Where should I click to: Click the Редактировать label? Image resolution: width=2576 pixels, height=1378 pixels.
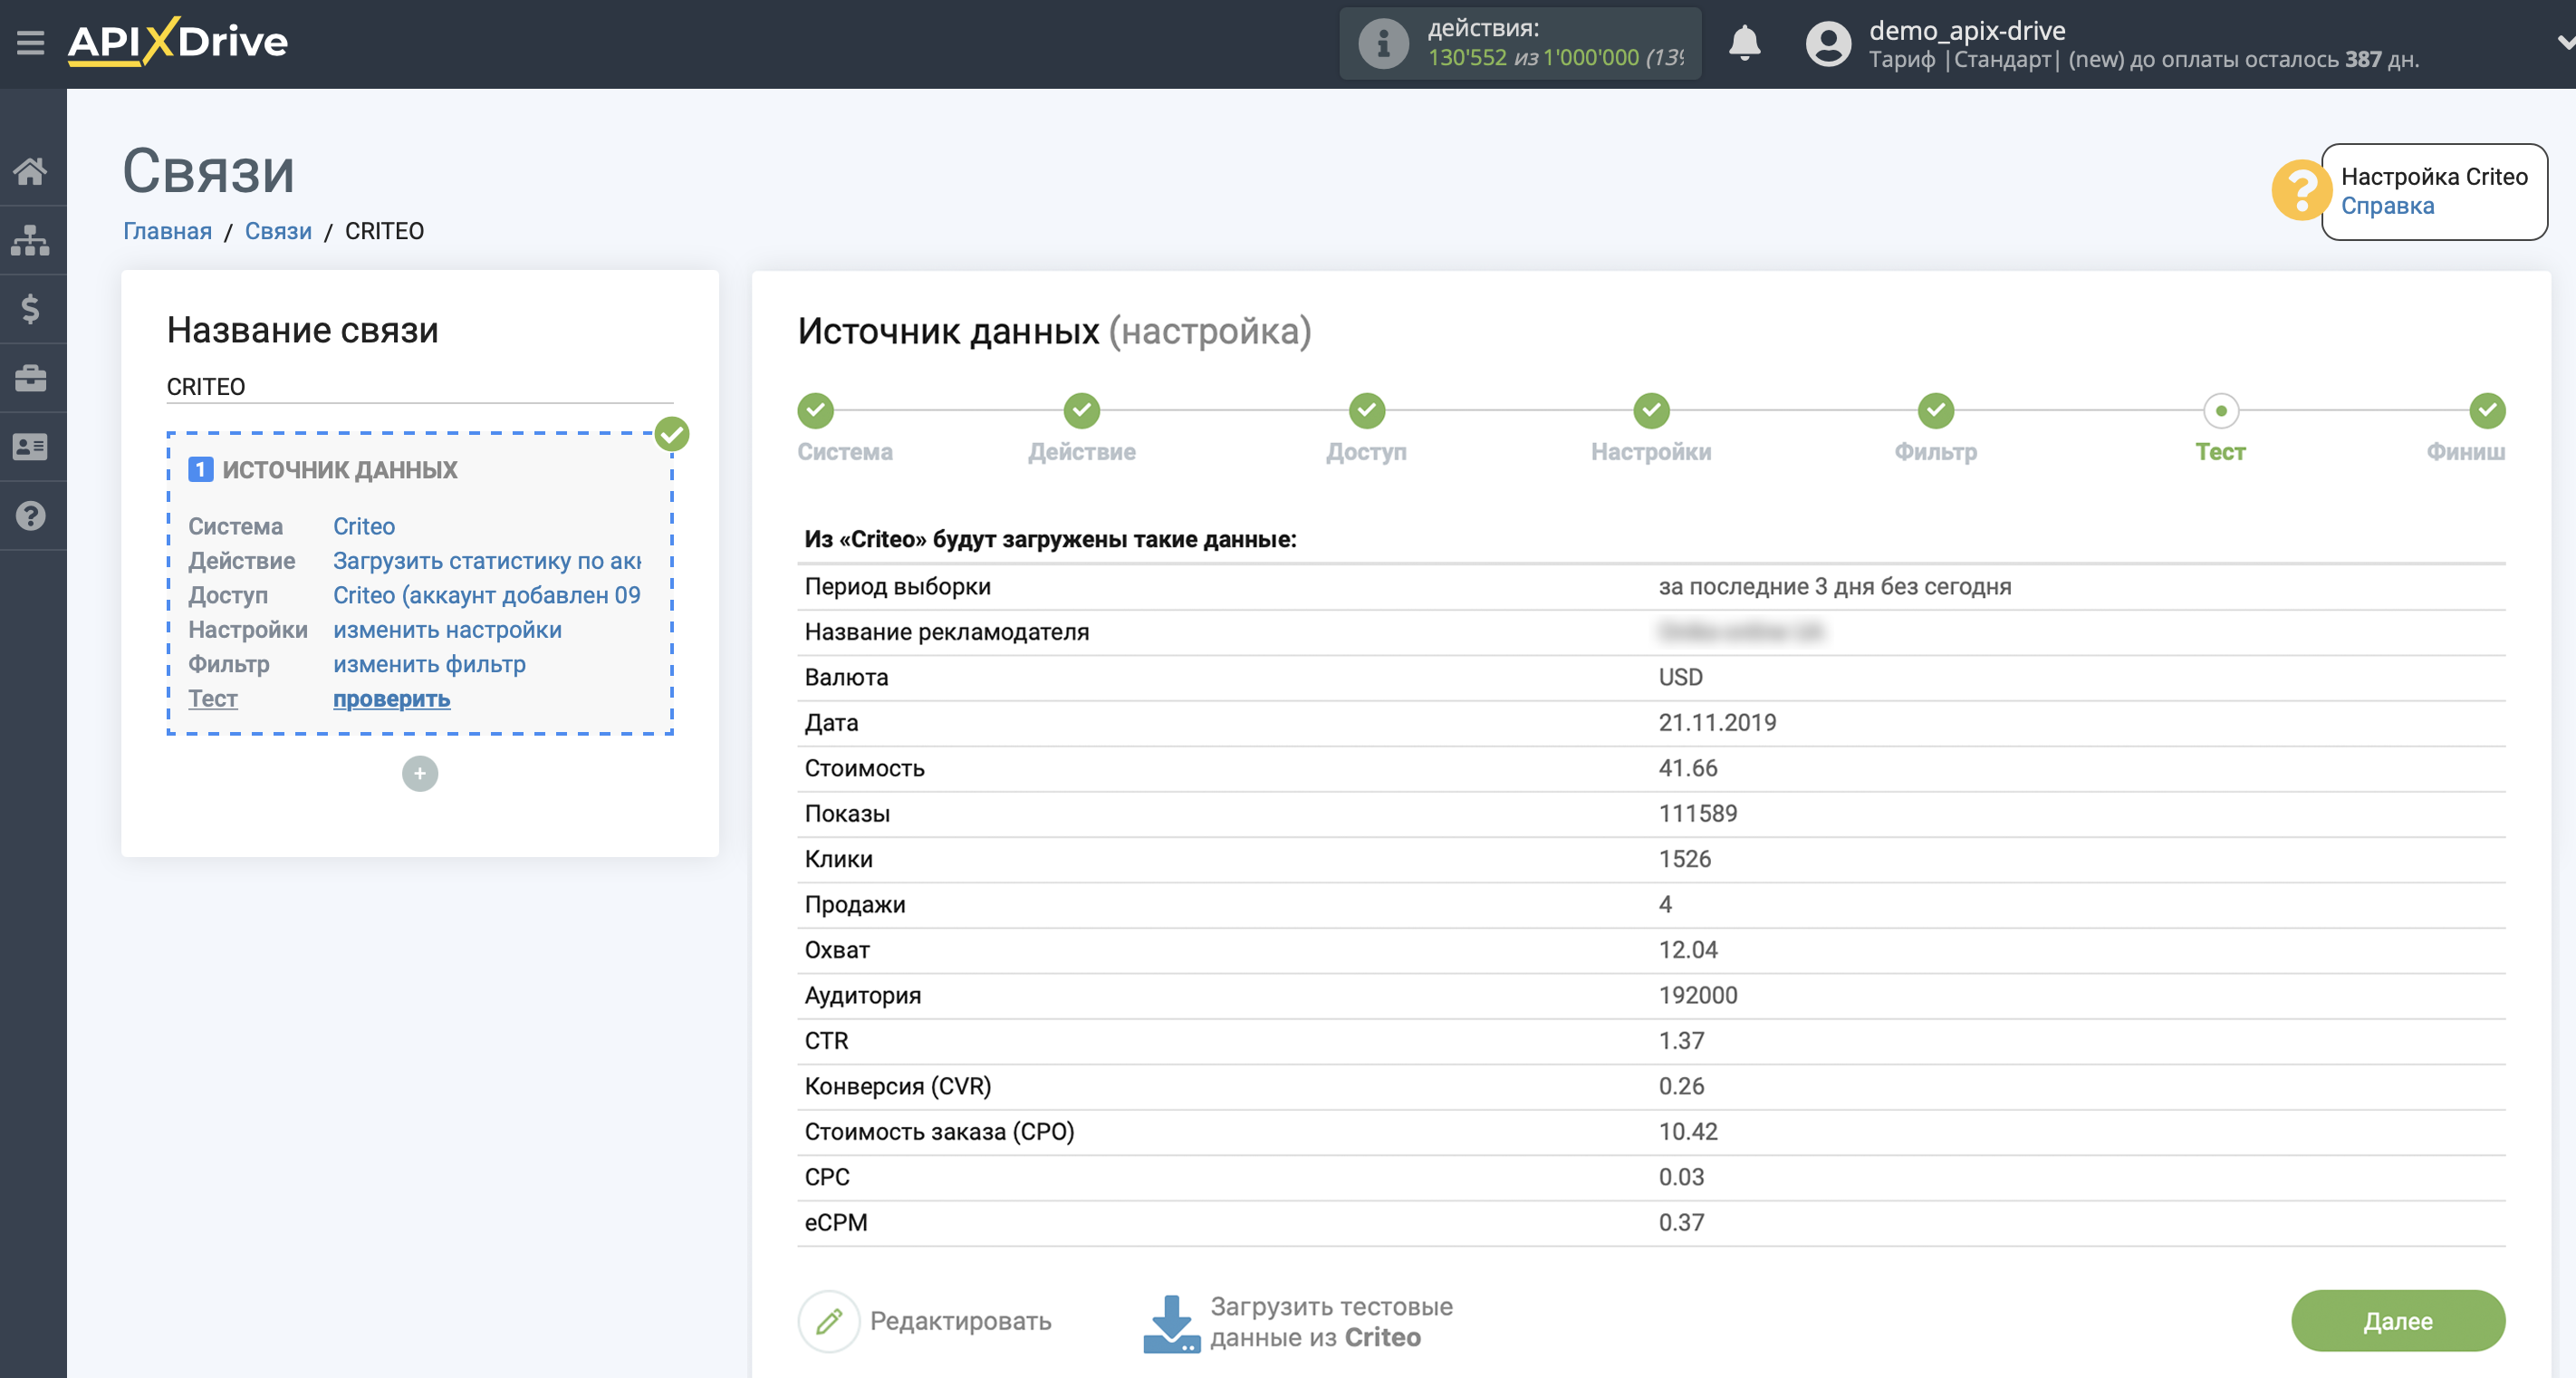(960, 1321)
